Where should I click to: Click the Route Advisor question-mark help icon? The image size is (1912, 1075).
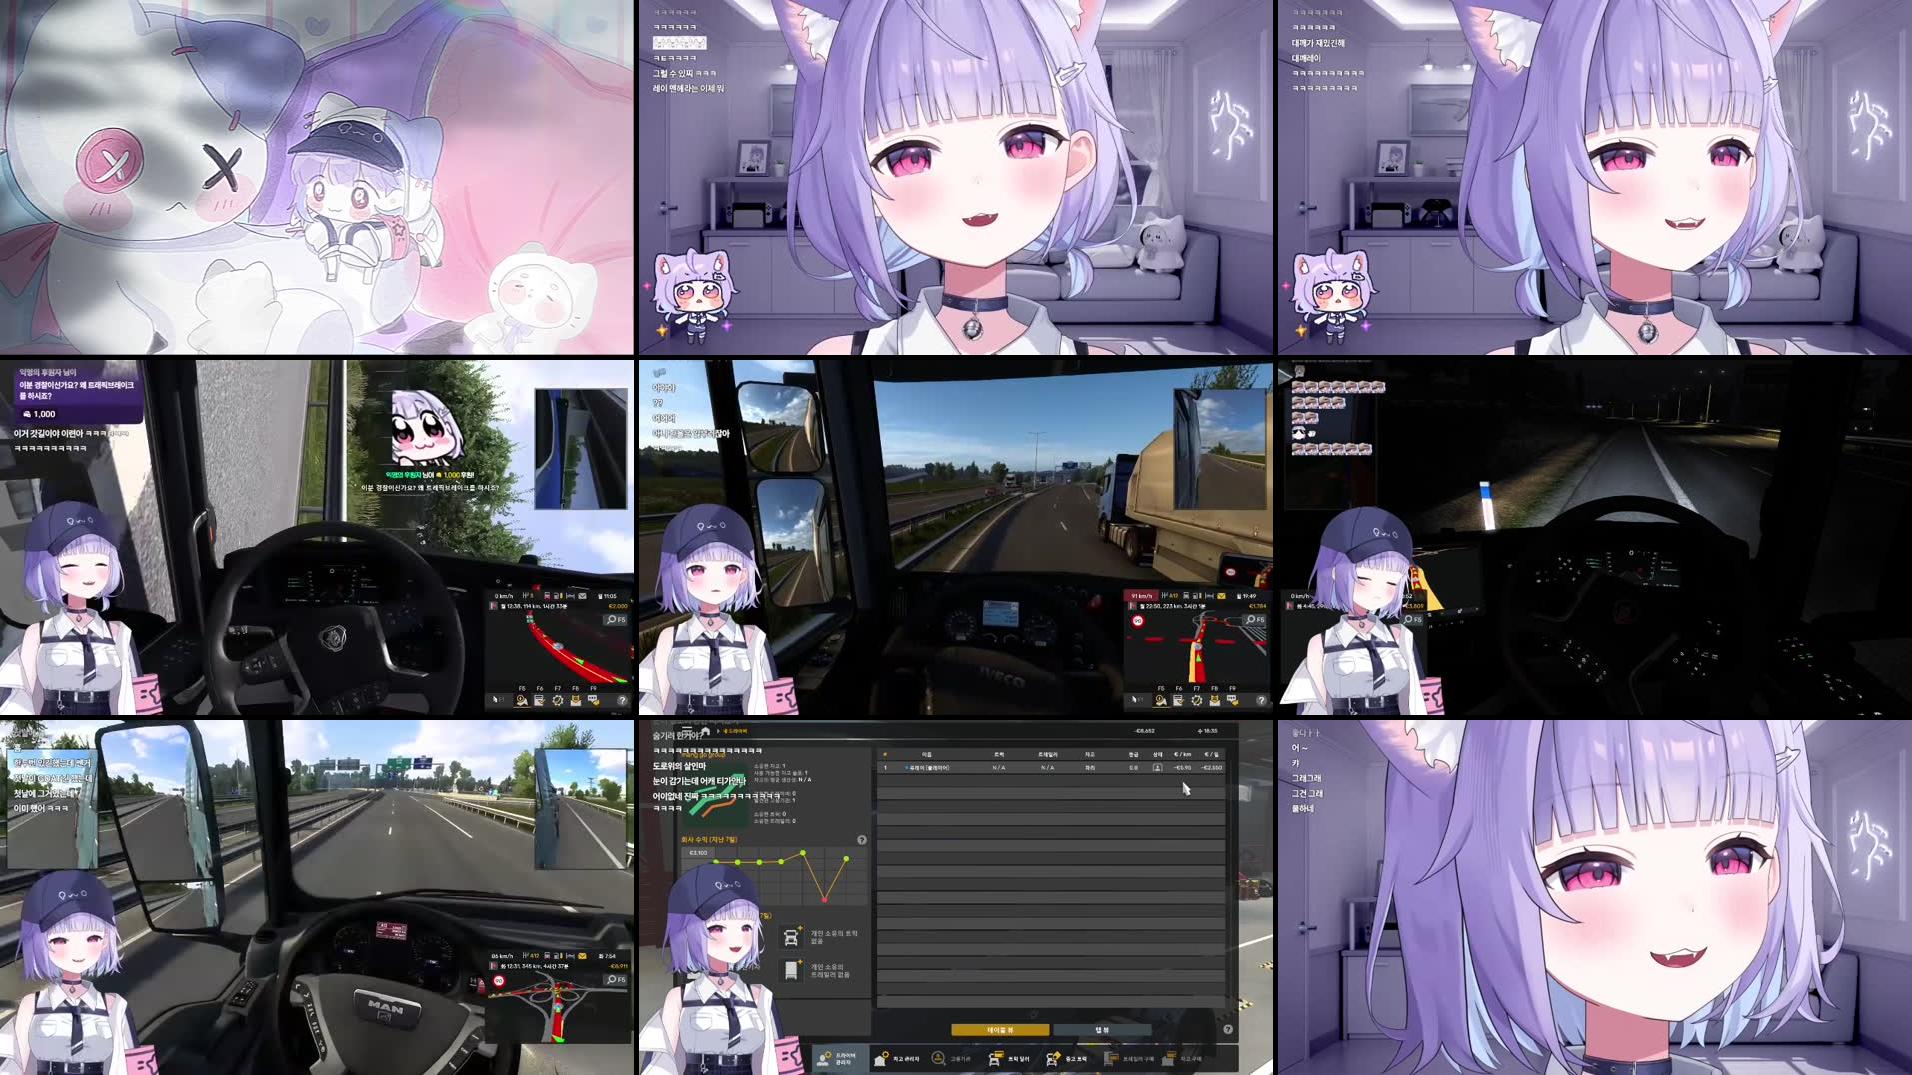(x=1261, y=700)
